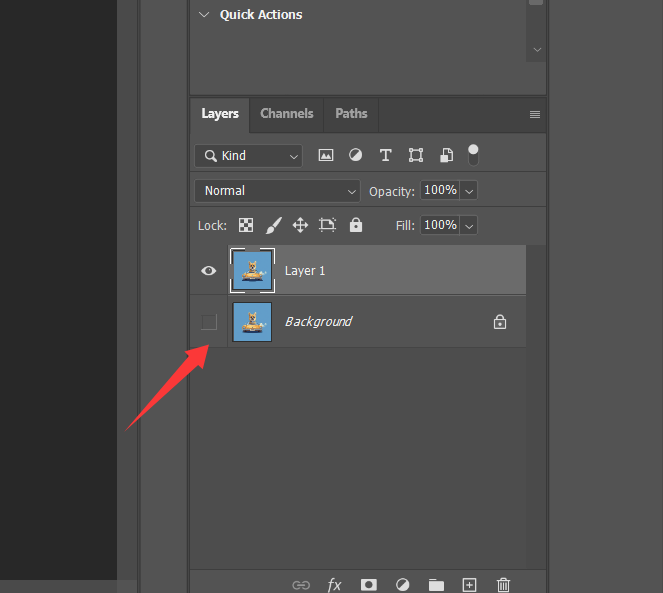Lock position move icon
The height and width of the screenshot is (593, 663).
pos(300,225)
